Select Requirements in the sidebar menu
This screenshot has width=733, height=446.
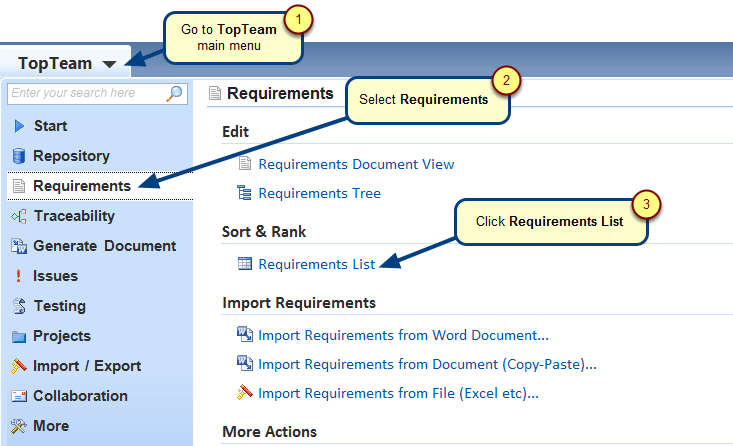coord(81,186)
